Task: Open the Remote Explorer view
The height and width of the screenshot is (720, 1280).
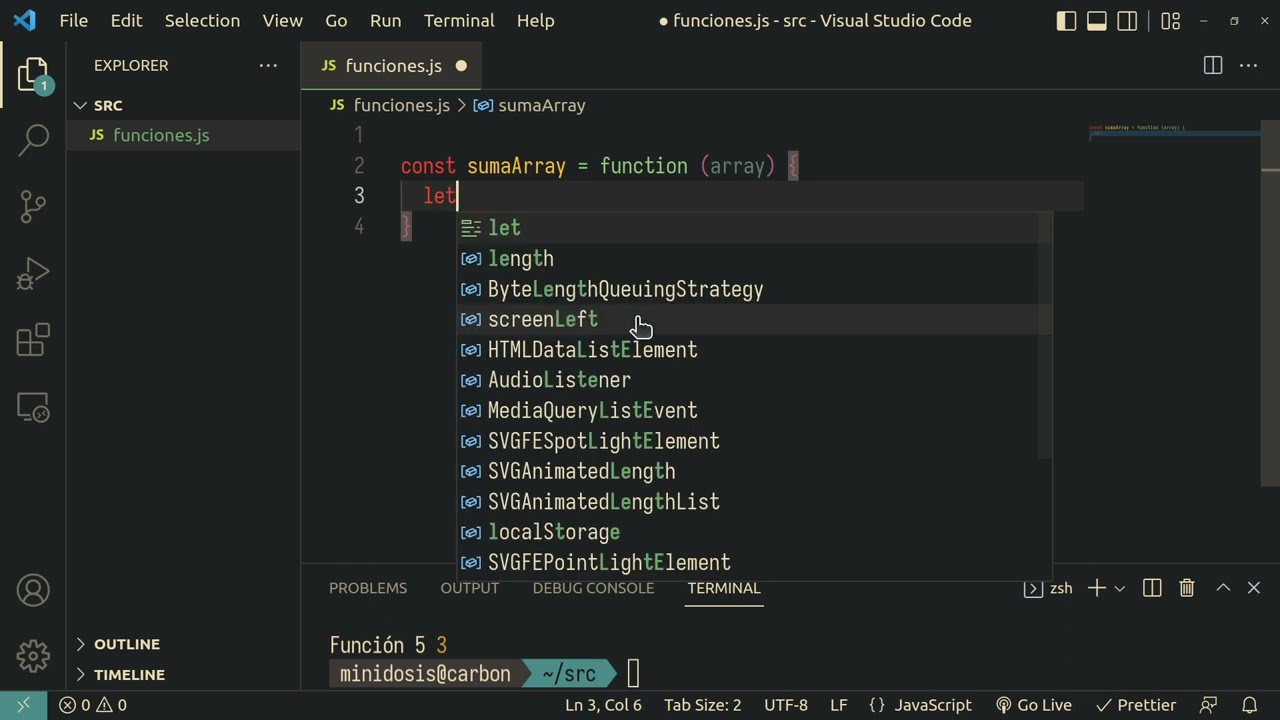Action: [33, 407]
